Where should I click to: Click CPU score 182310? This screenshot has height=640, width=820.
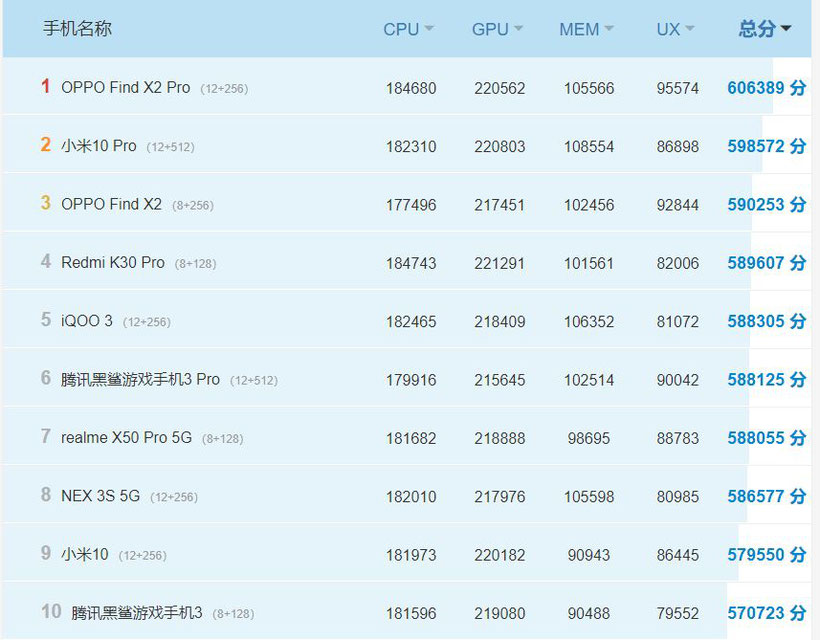(x=411, y=147)
